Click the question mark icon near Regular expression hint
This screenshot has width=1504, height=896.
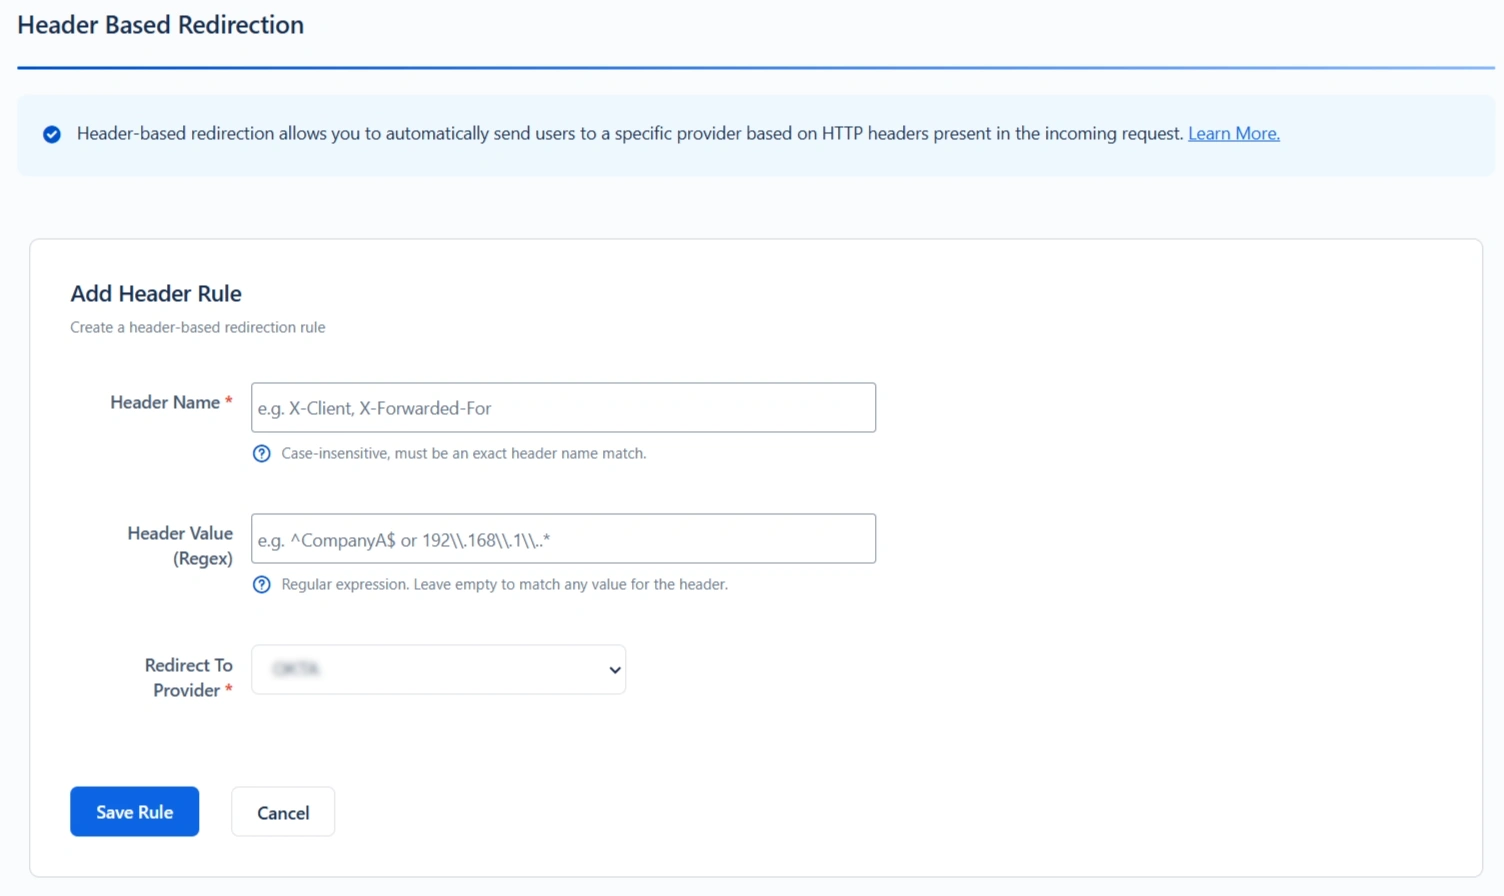(x=261, y=584)
